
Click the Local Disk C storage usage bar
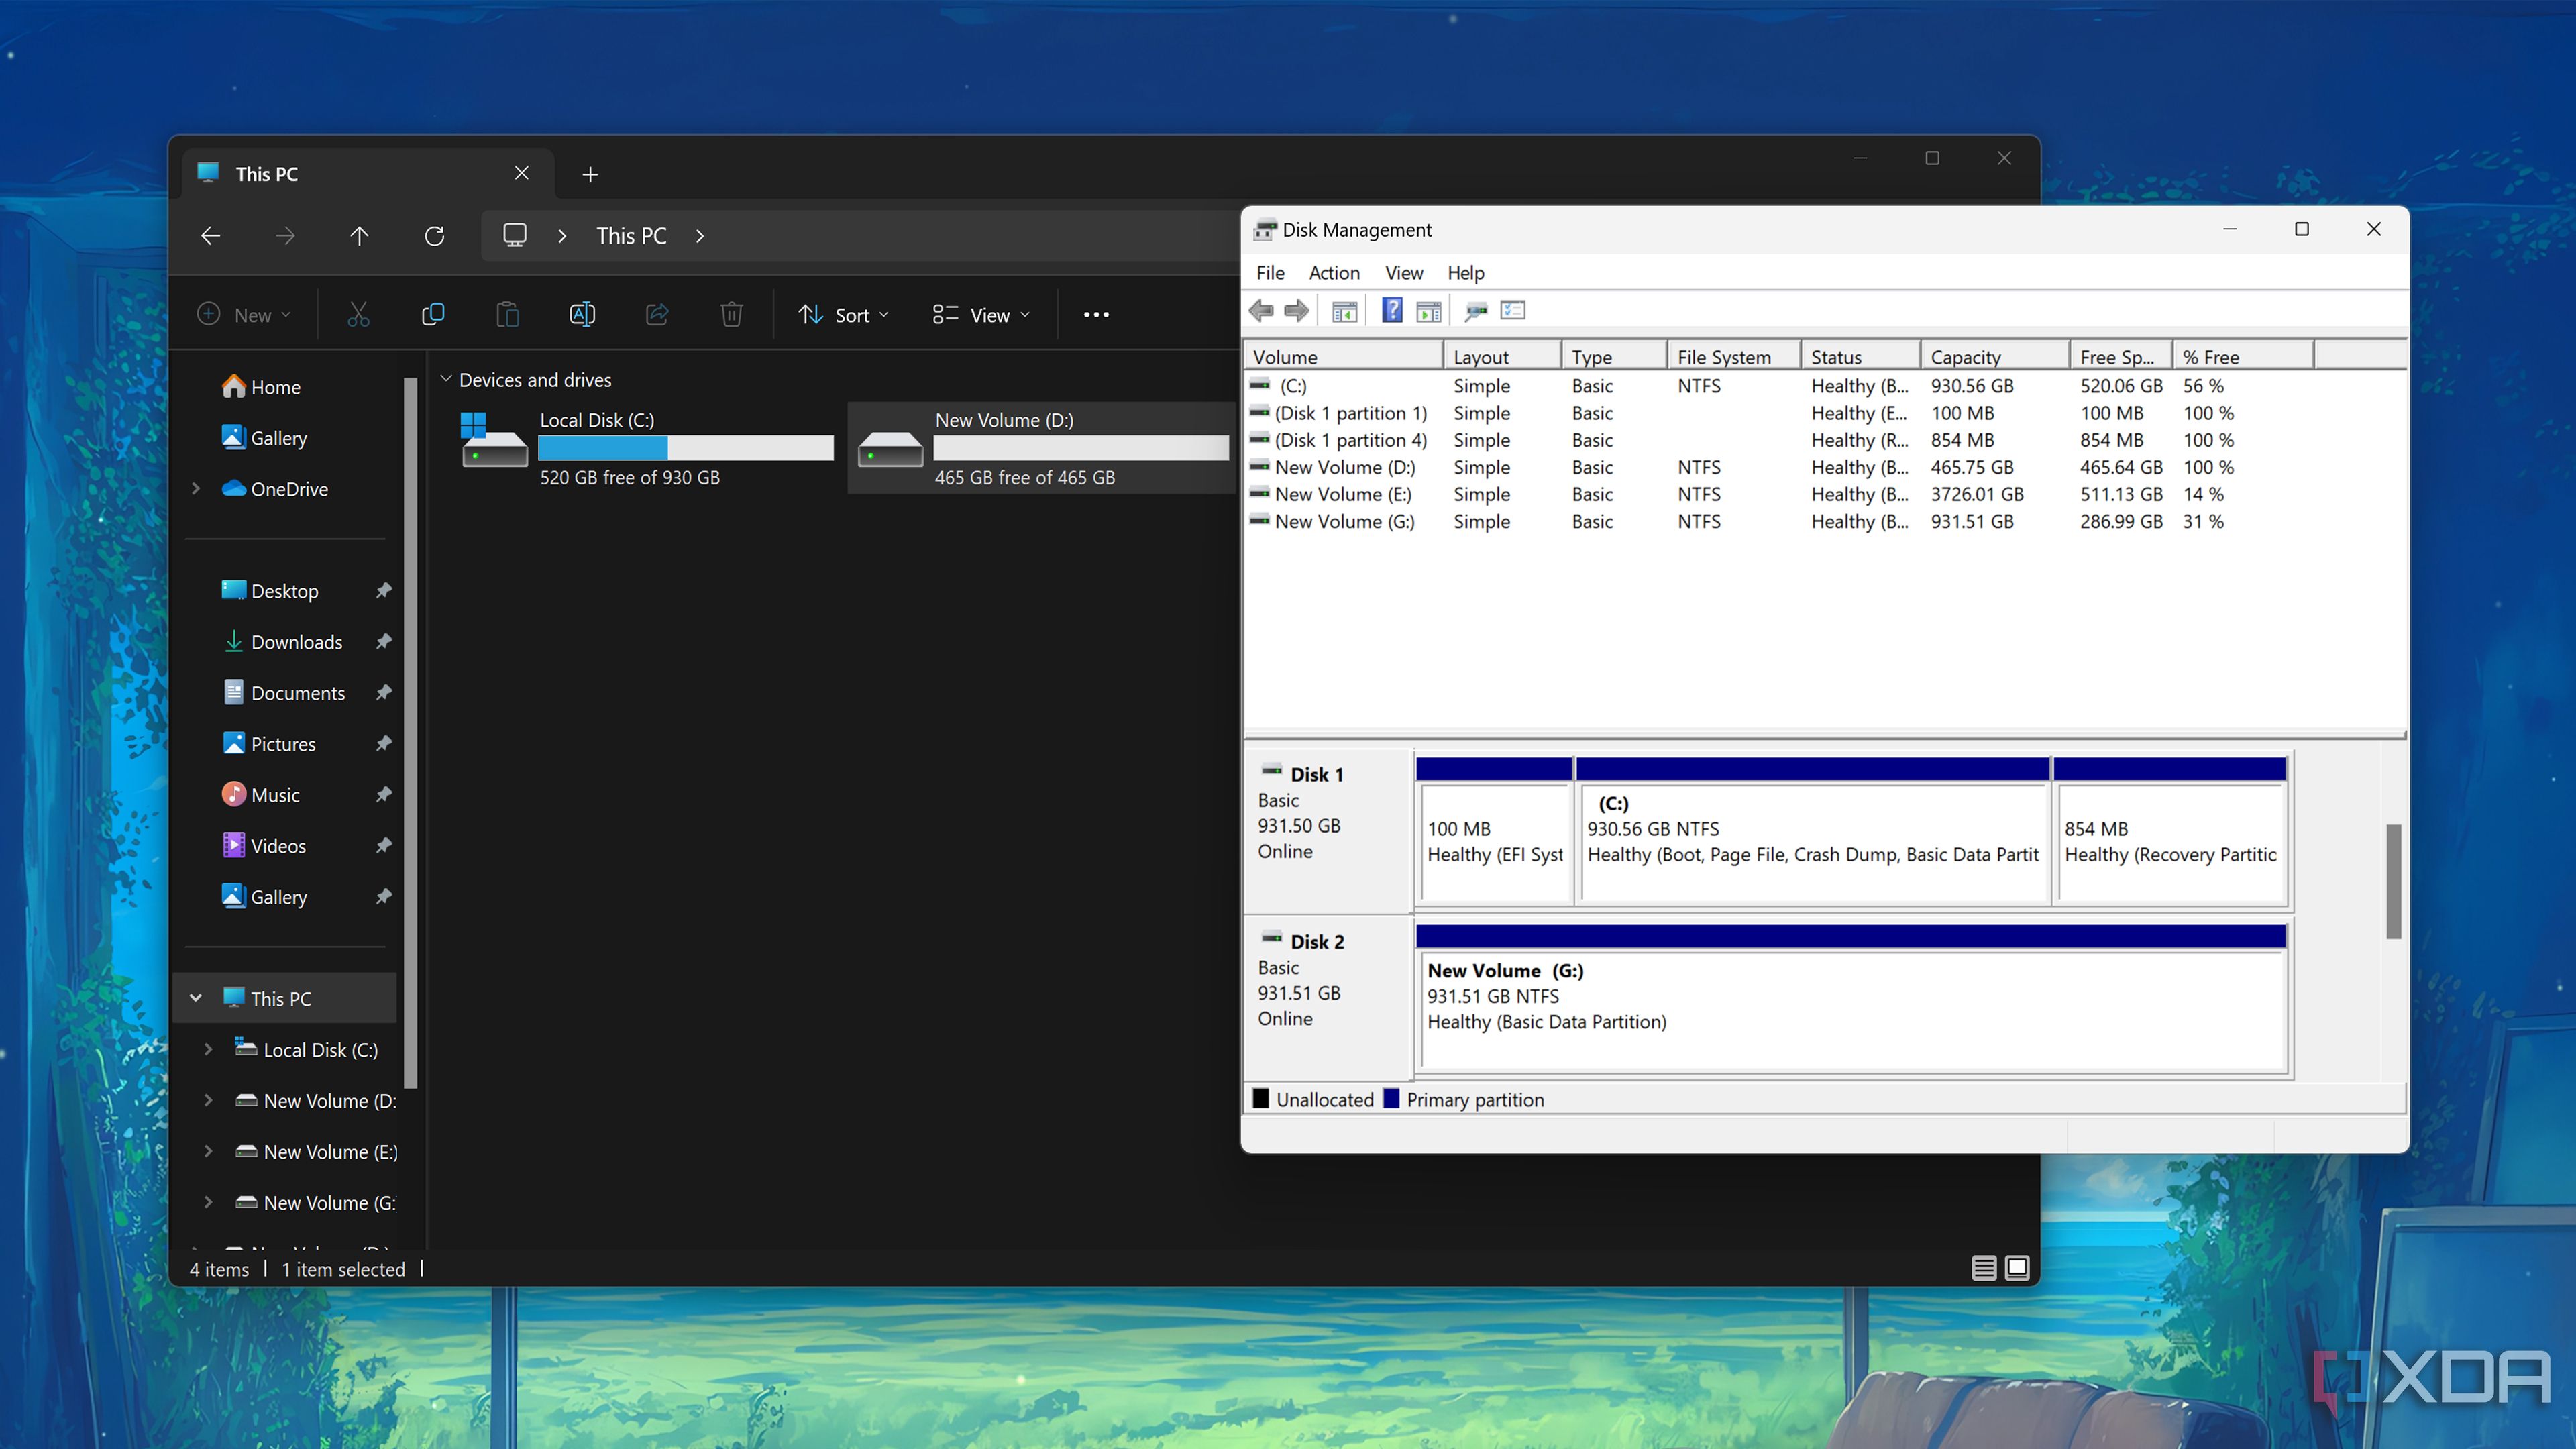point(686,449)
